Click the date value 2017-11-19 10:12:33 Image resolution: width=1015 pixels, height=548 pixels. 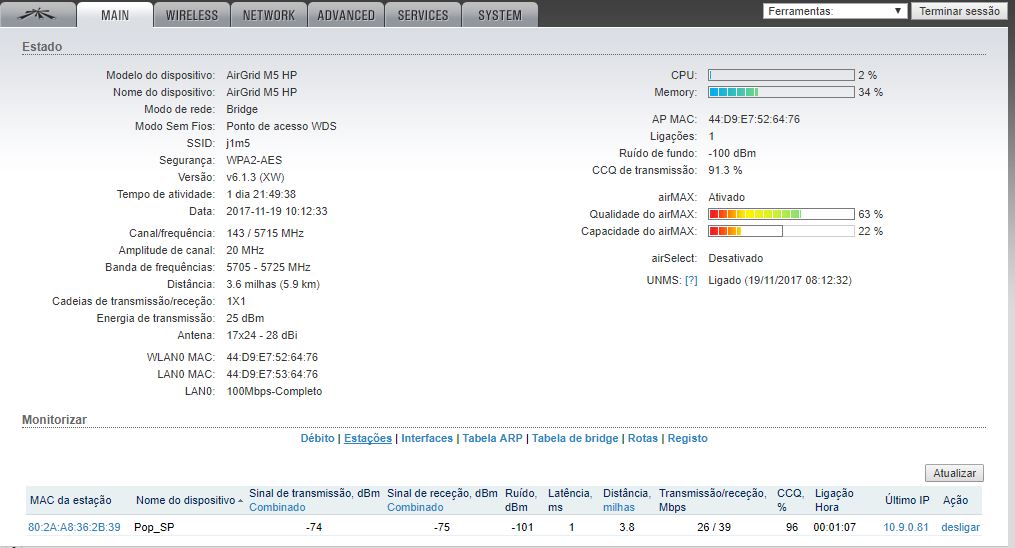point(276,211)
